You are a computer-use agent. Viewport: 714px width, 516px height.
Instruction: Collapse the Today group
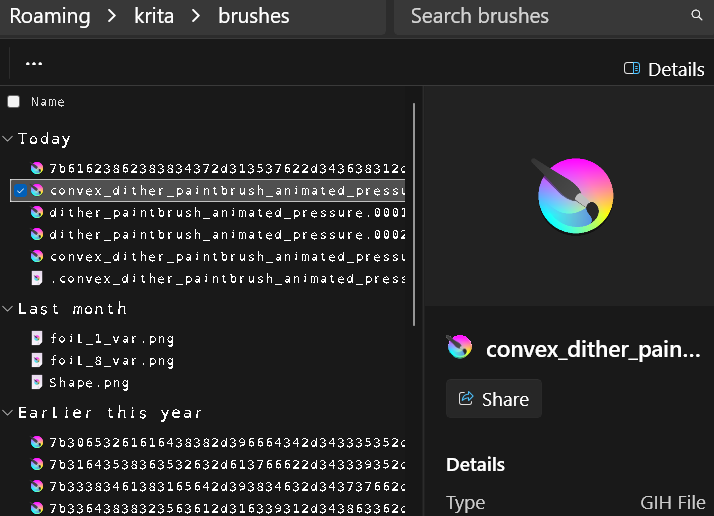pos(8,138)
